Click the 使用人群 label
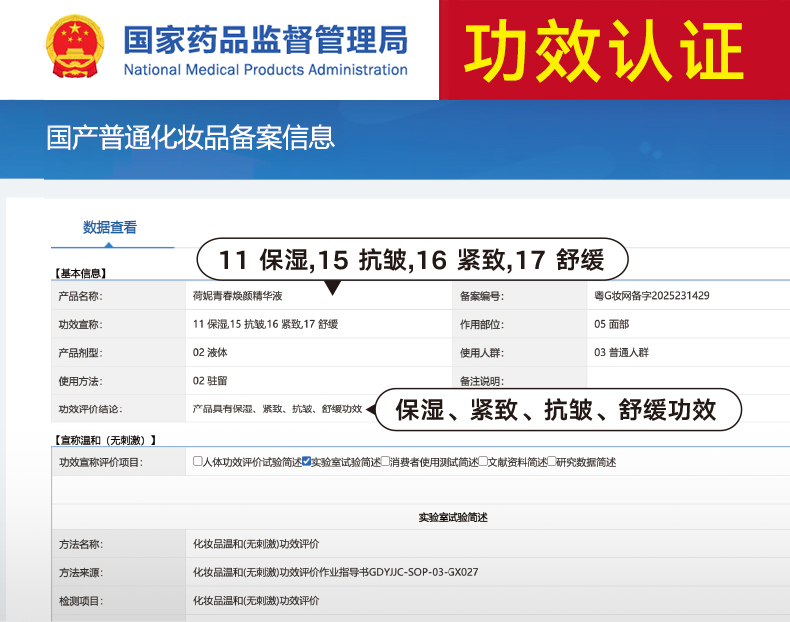Image resolution: width=790 pixels, height=622 pixels. coord(482,353)
